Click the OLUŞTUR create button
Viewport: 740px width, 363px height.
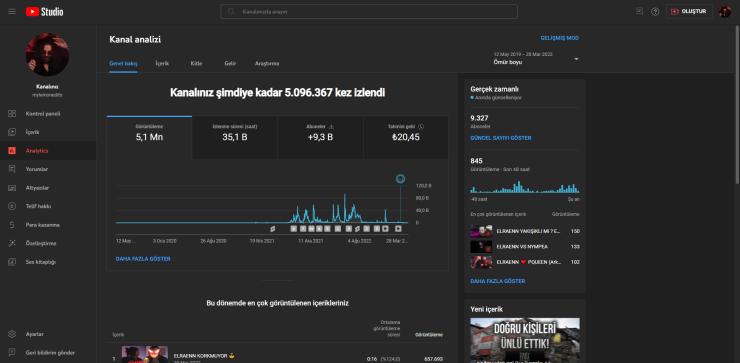689,11
